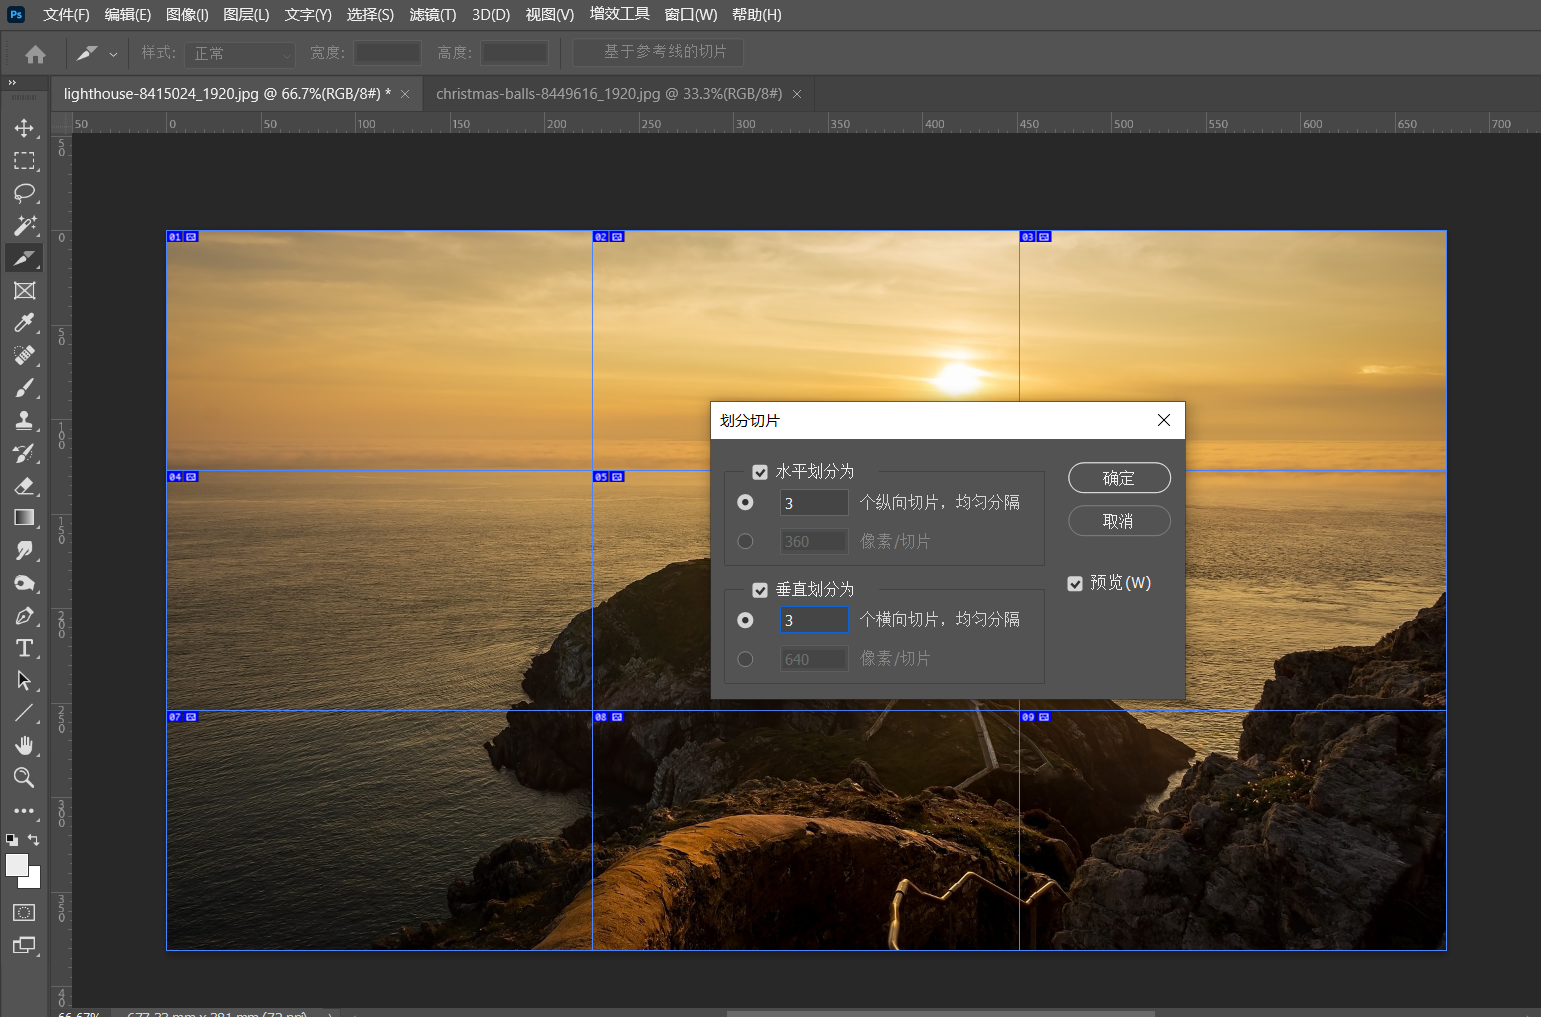Click the slice 01 badge on canvas
Viewport: 1541px width, 1017px height.
pos(183,237)
